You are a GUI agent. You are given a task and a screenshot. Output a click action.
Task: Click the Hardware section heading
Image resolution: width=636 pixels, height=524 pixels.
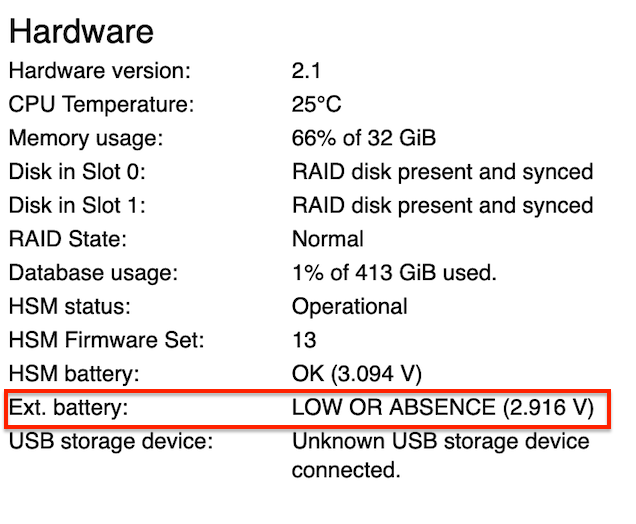point(81,32)
